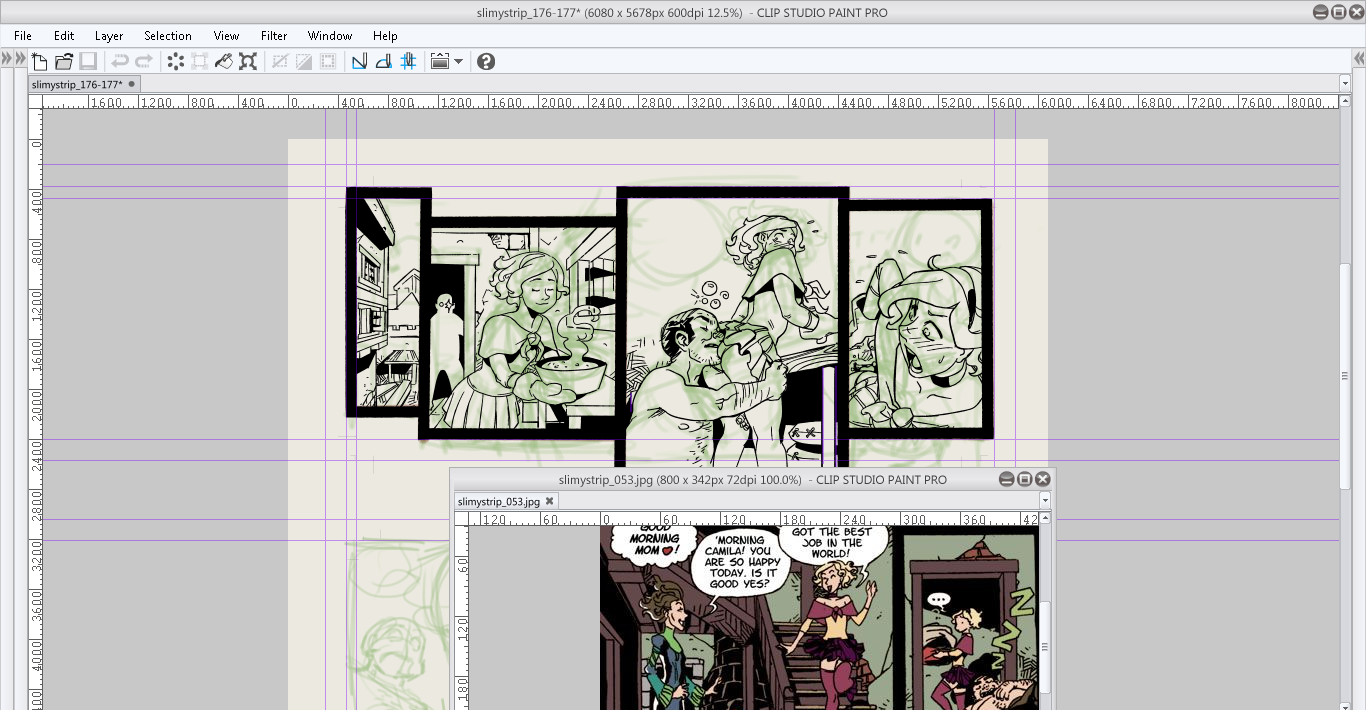Viewport: 1366px width, 710px height.
Task: Click the slimystrip_053.jpg window title bar
Action: click(x=752, y=480)
